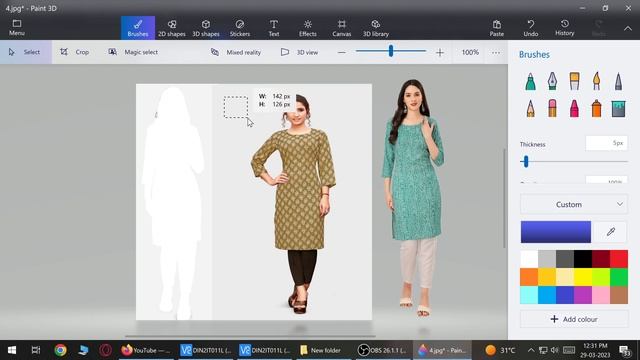This screenshot has width=640, height=360.
Task: Pick the yellow colour swatch
Action: coord(583,277)
